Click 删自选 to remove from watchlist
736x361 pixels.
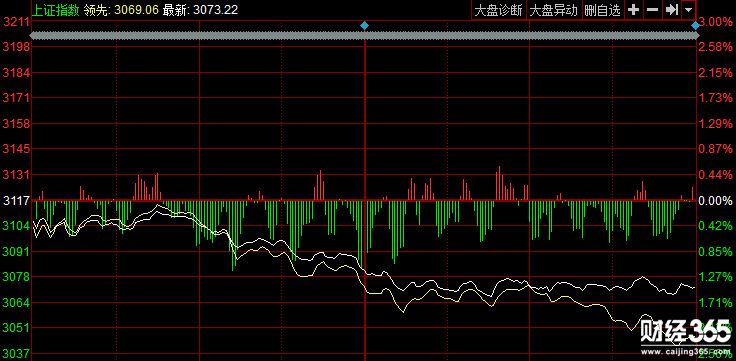click(603, 10)
